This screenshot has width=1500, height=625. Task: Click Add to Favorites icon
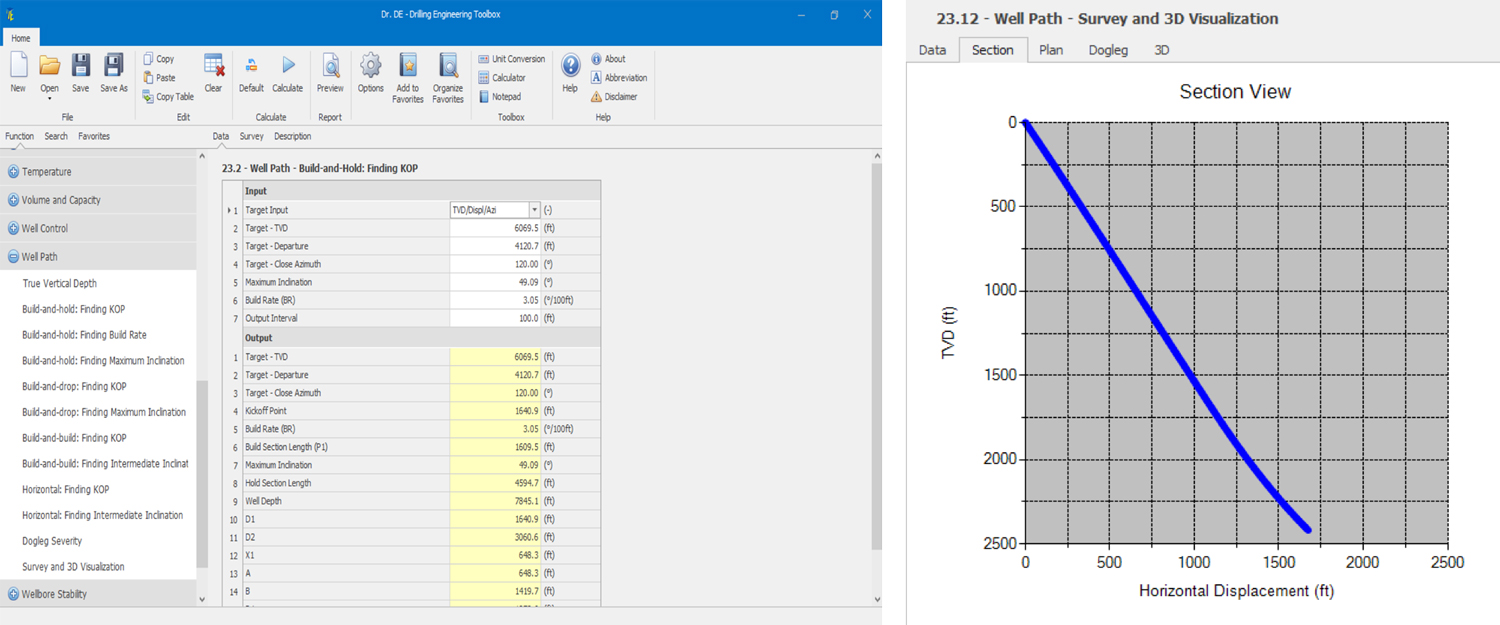point(408,67)
